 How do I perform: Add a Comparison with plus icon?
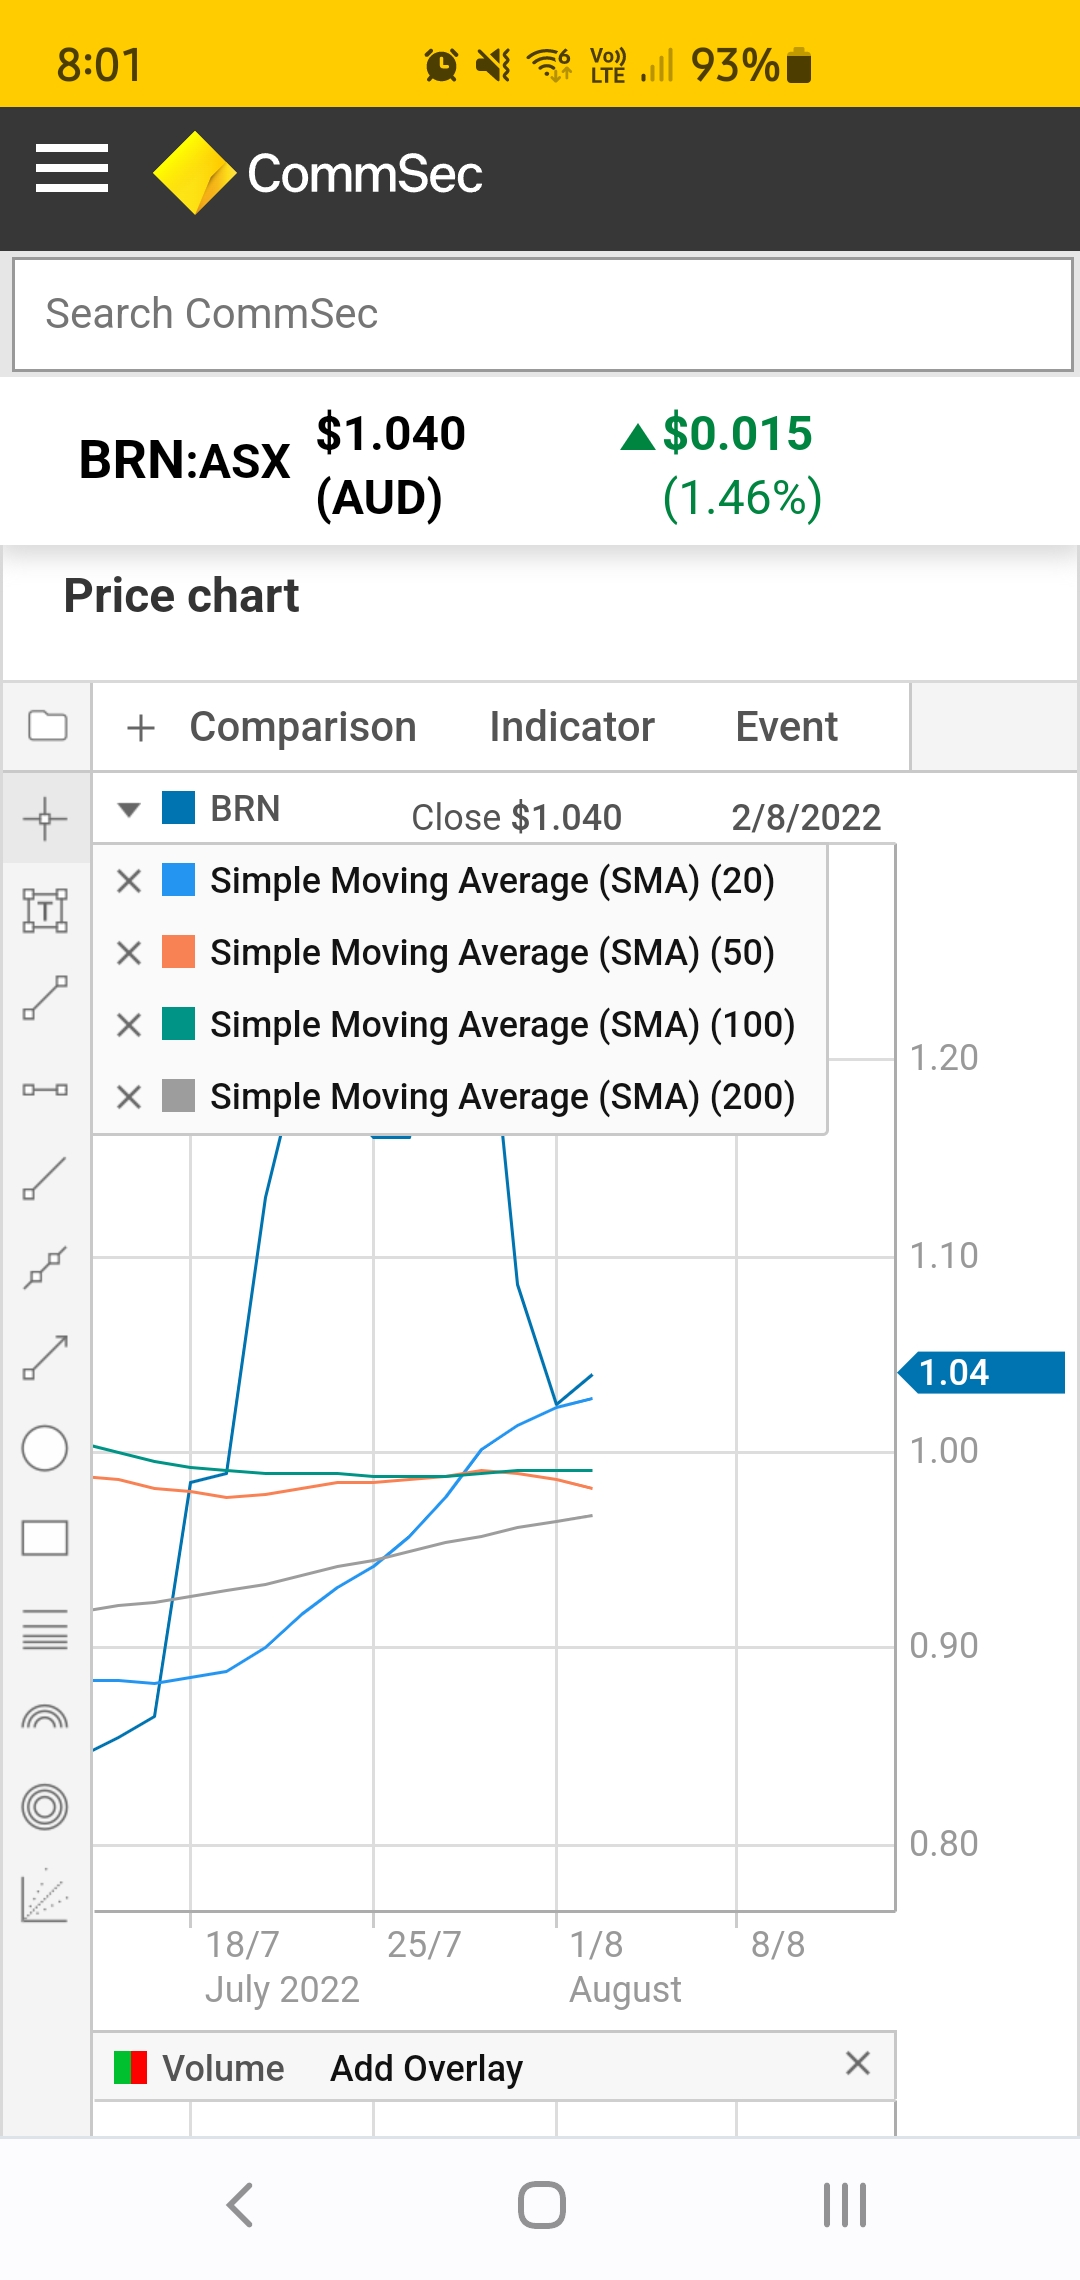141,728
